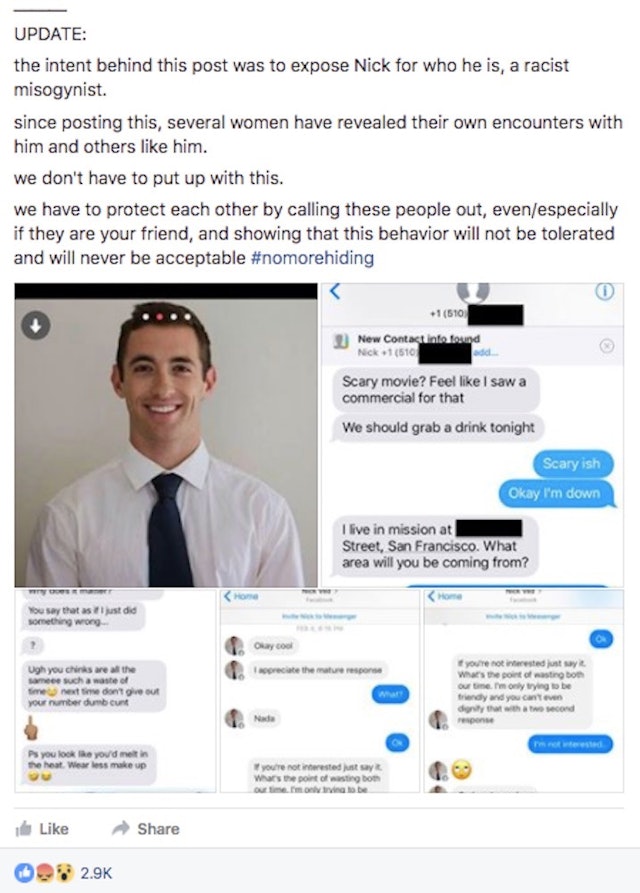640x893 pixels.
Task: Click the Share arrow icon
Action: [121, 828]
